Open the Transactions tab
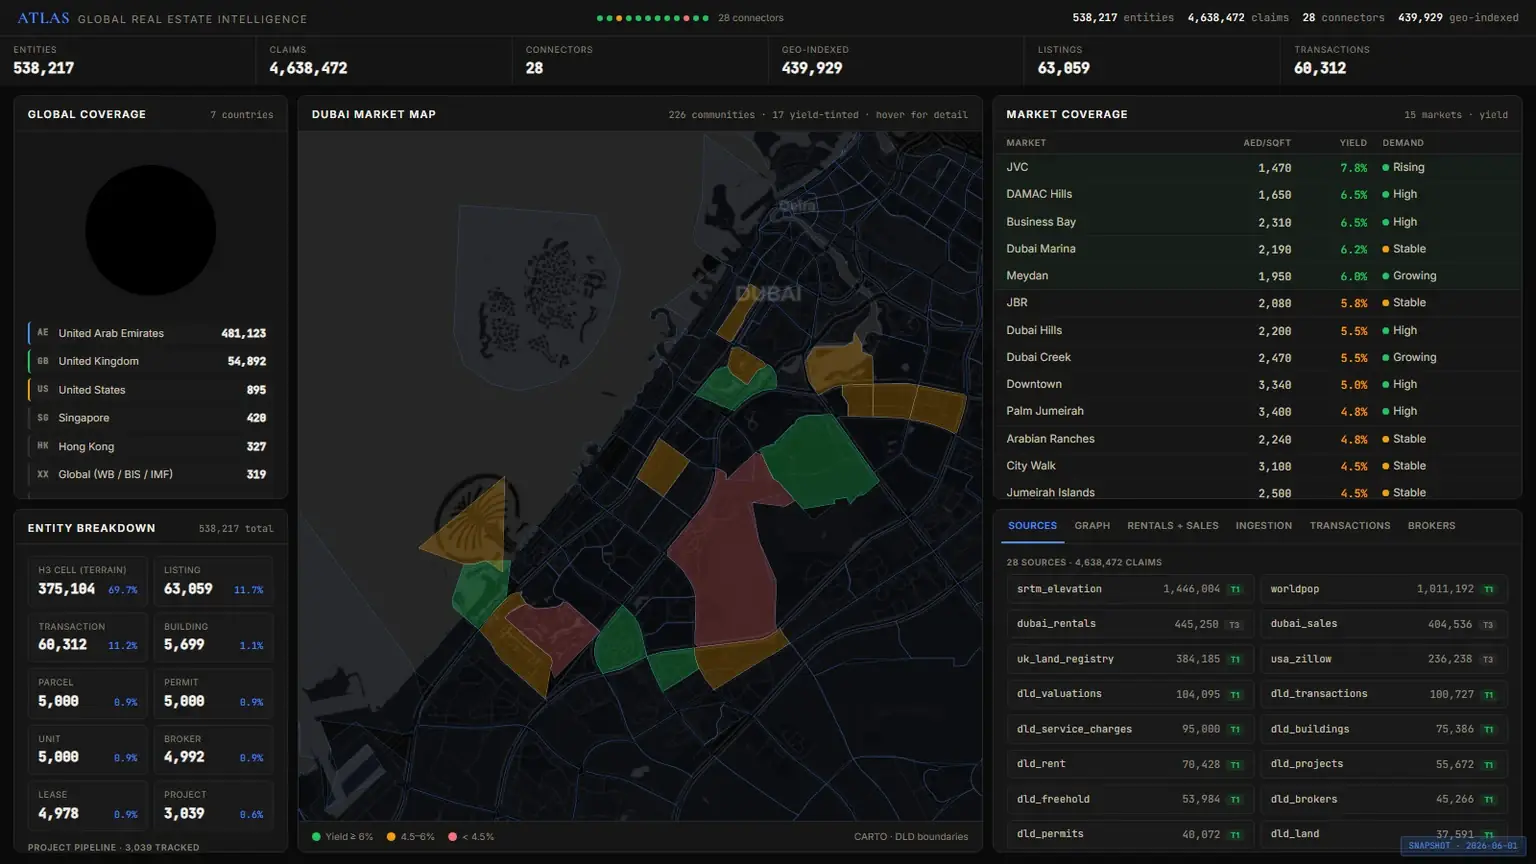 point(1350,526)
